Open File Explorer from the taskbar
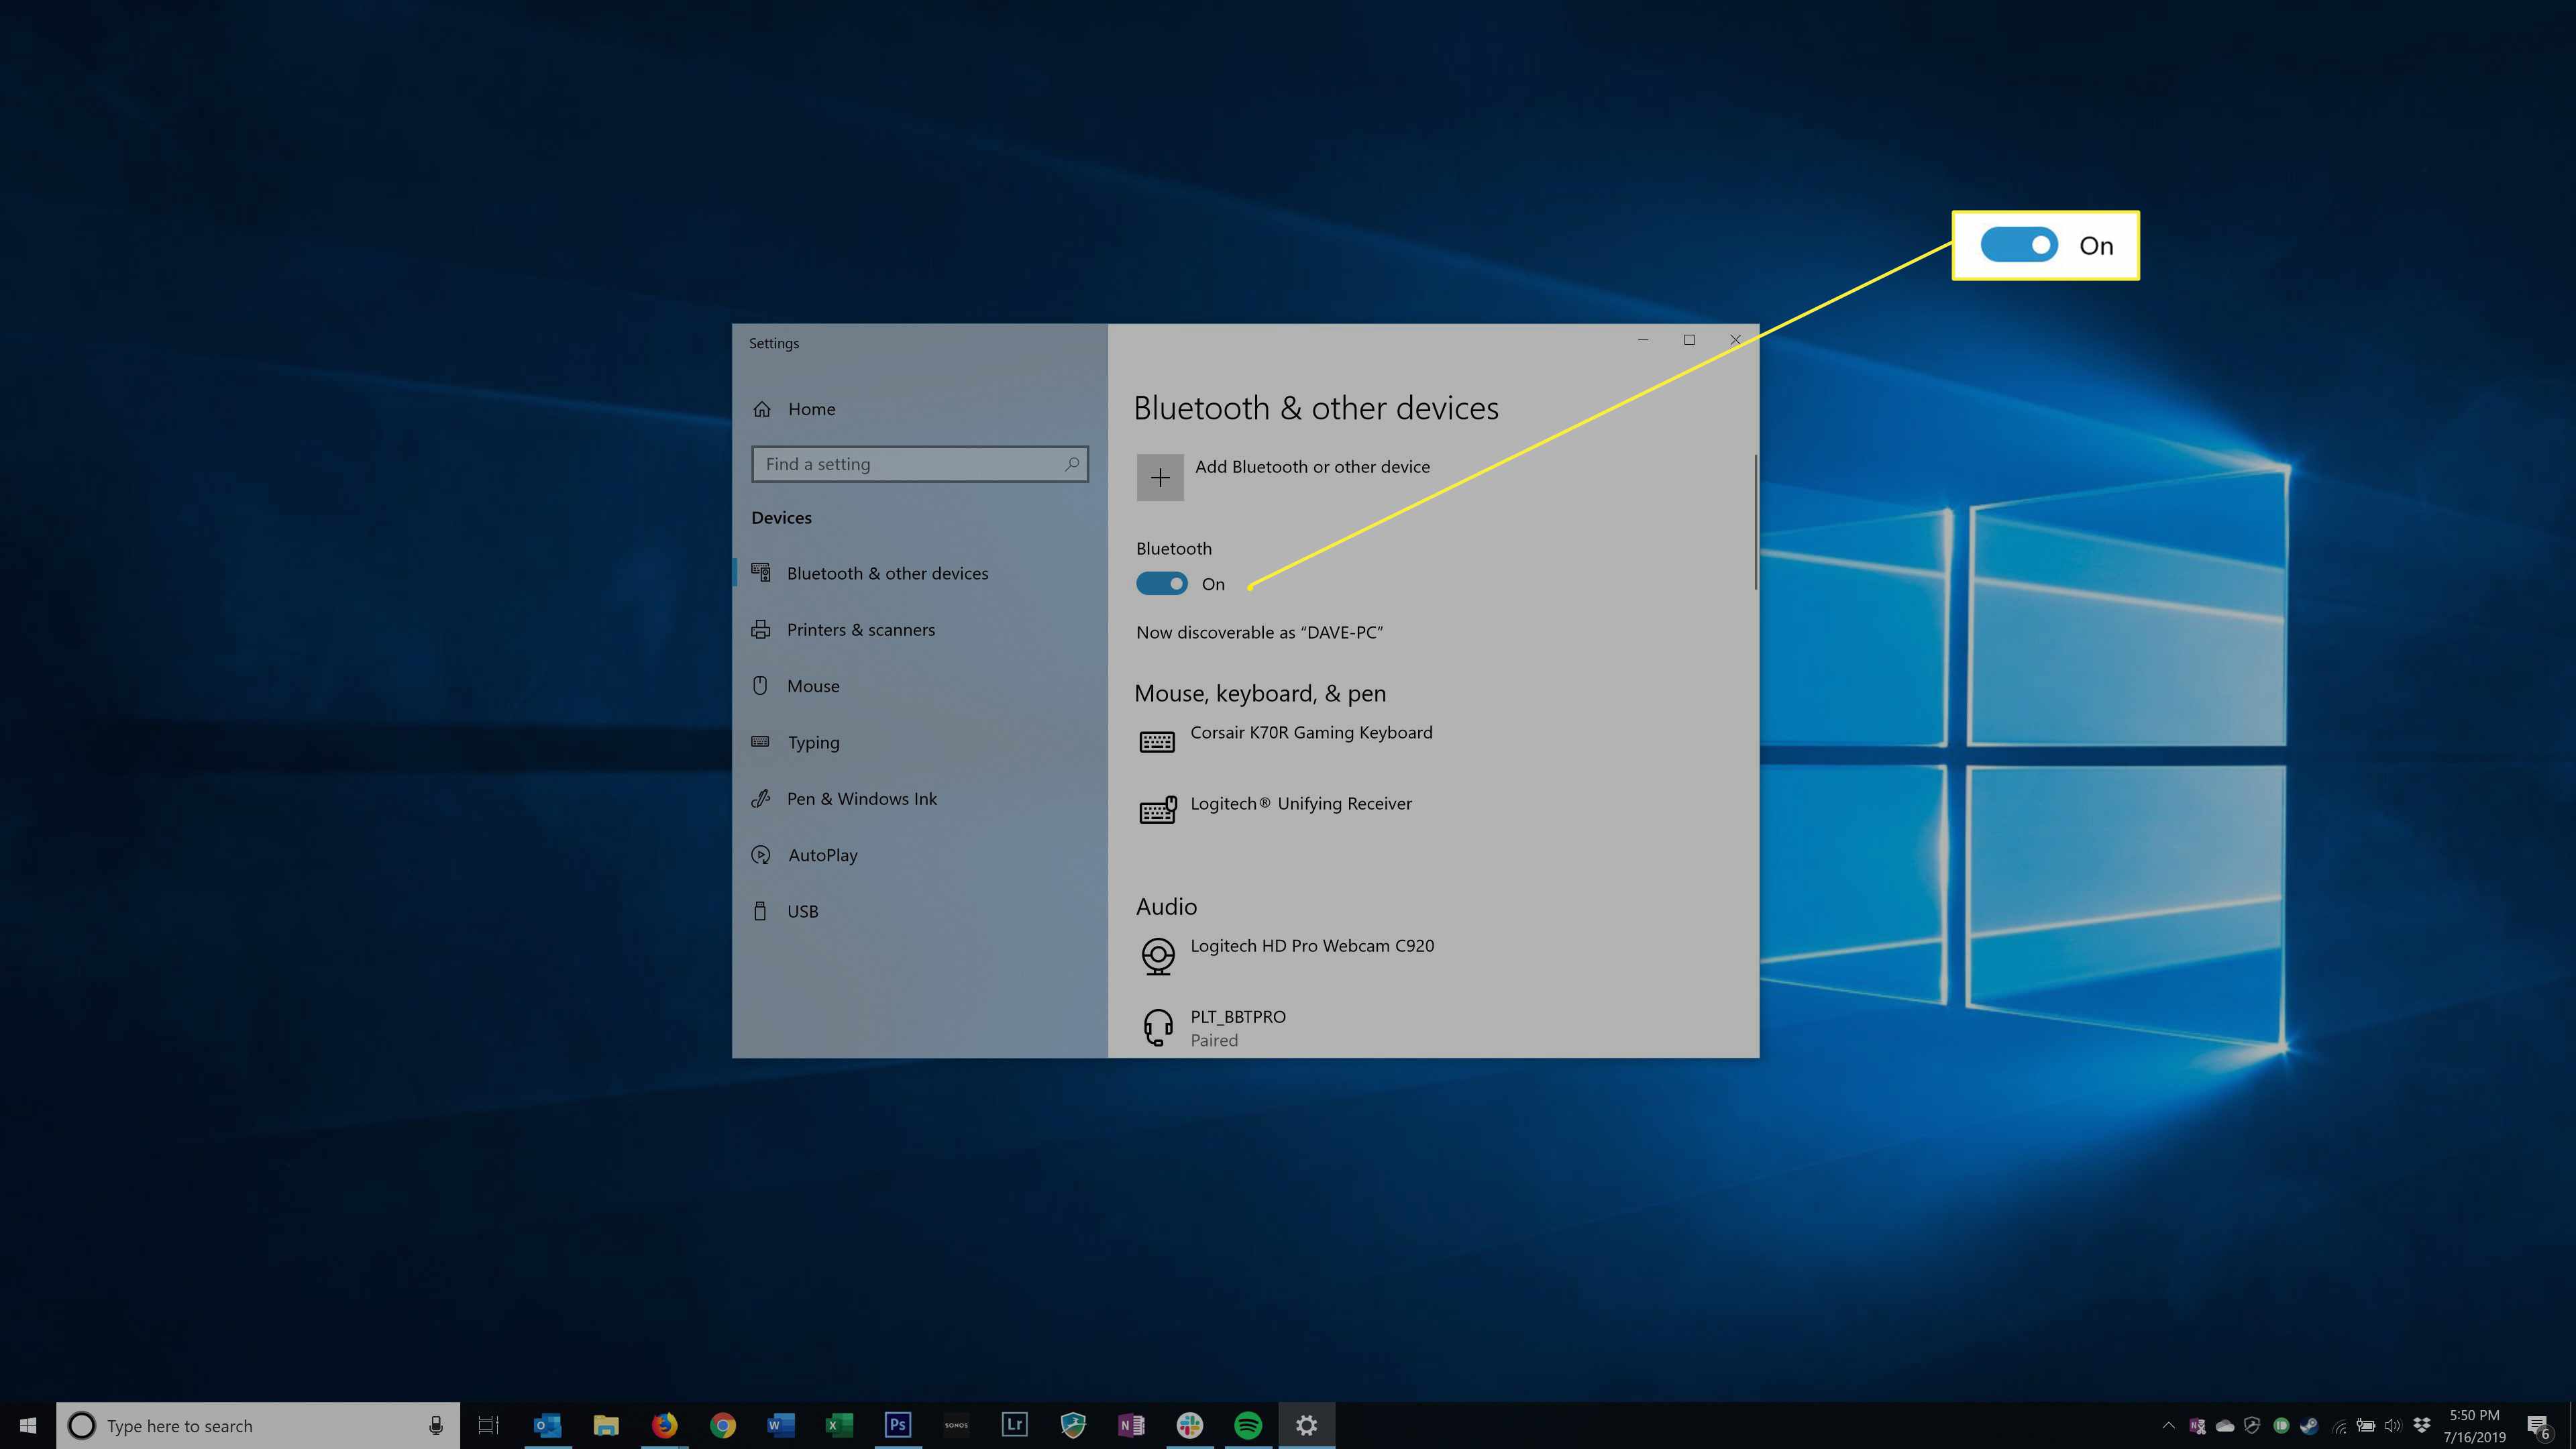The width and height of the screenshot is (2576, 1449). point(606,1425)
